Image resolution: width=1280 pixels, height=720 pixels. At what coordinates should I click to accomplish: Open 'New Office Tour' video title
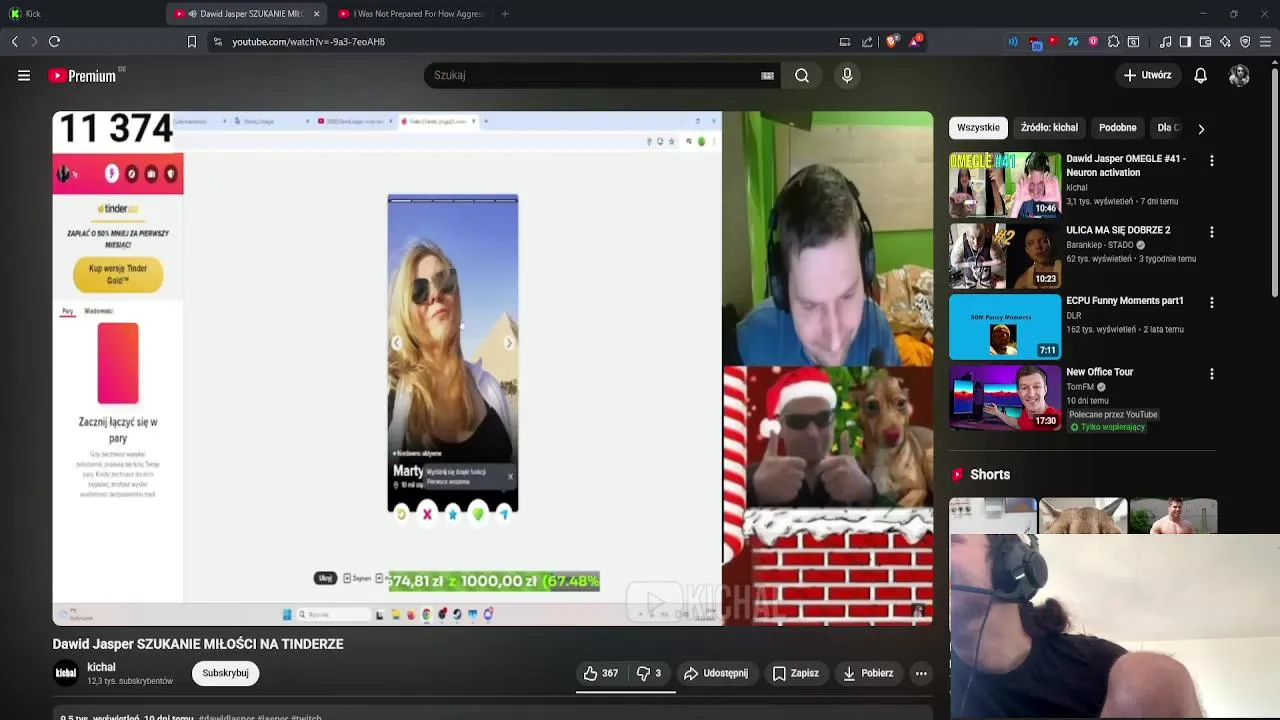(x=1099, y=372)
